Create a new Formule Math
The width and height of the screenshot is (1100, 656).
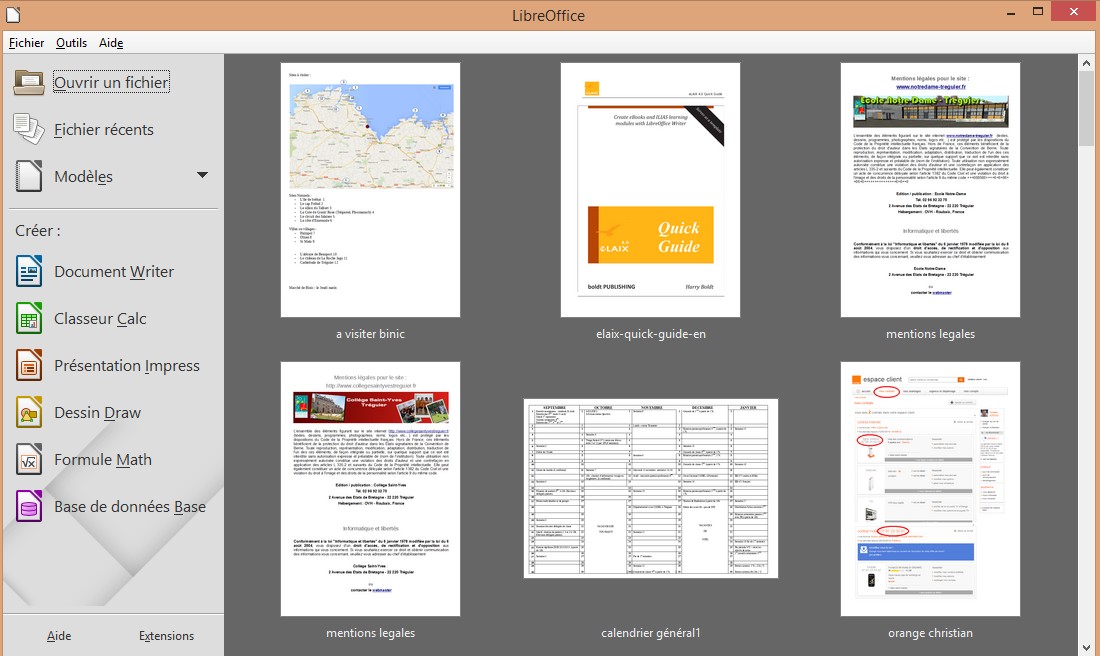103,460
